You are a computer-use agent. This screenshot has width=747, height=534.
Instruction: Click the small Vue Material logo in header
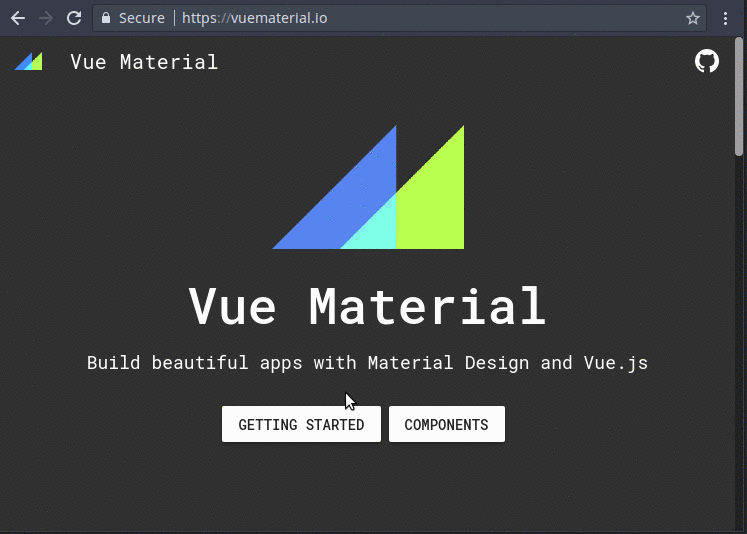tap(29, 61)
